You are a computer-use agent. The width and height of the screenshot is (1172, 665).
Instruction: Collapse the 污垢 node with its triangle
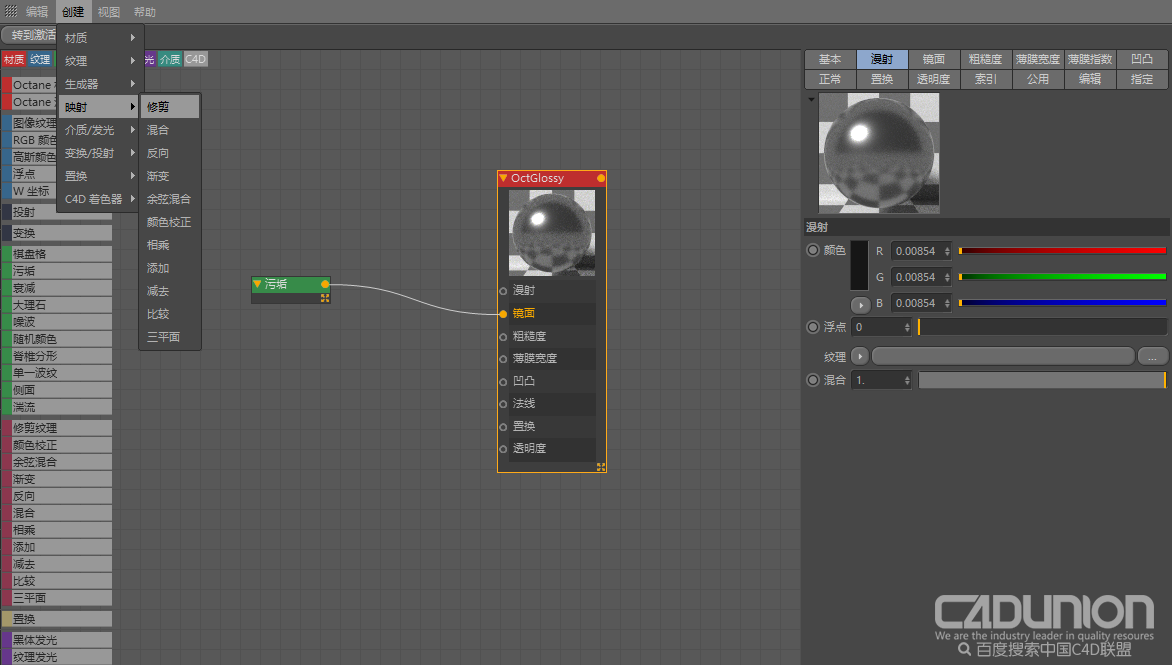[x=257, y=284]
